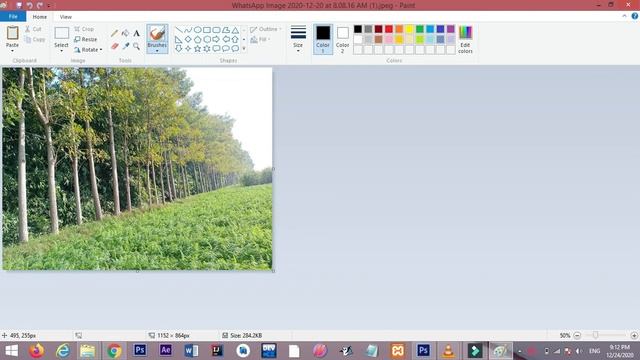This screenshot has width=640, height=360.
Task: Choose the Up arrow shape
Action: click(x=235, y=39)
